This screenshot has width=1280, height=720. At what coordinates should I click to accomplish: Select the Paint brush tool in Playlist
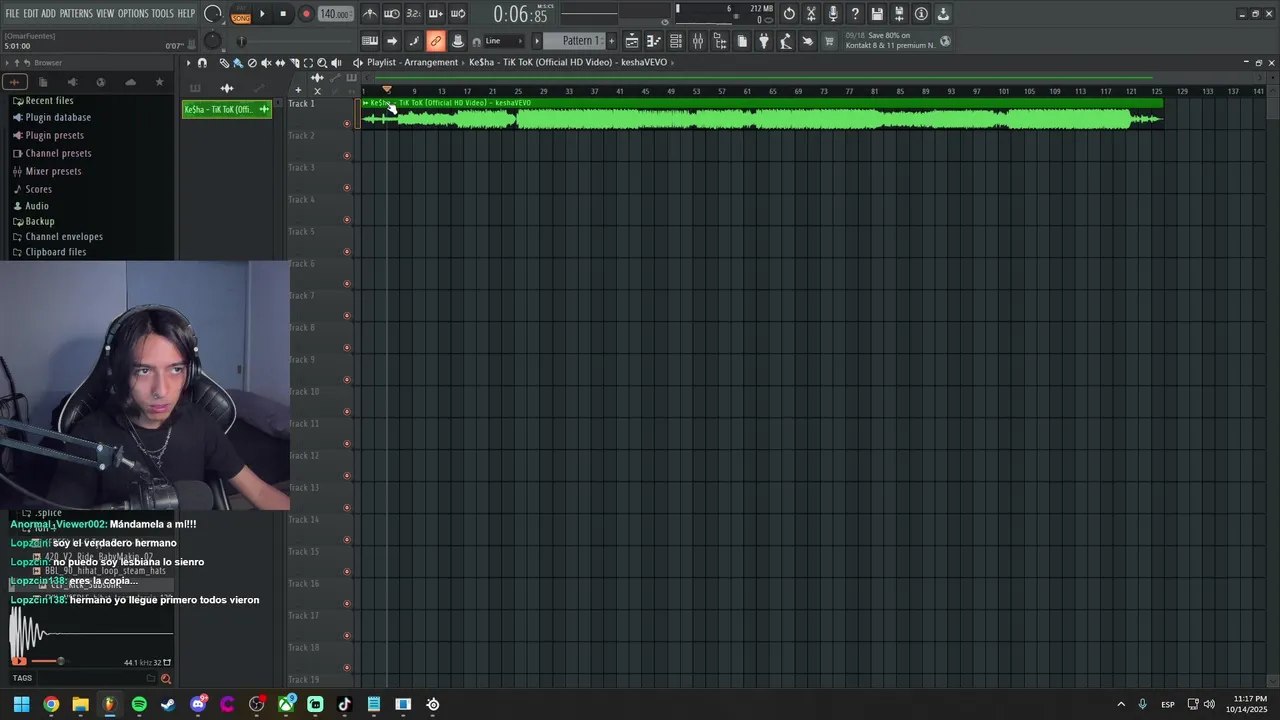238,63
